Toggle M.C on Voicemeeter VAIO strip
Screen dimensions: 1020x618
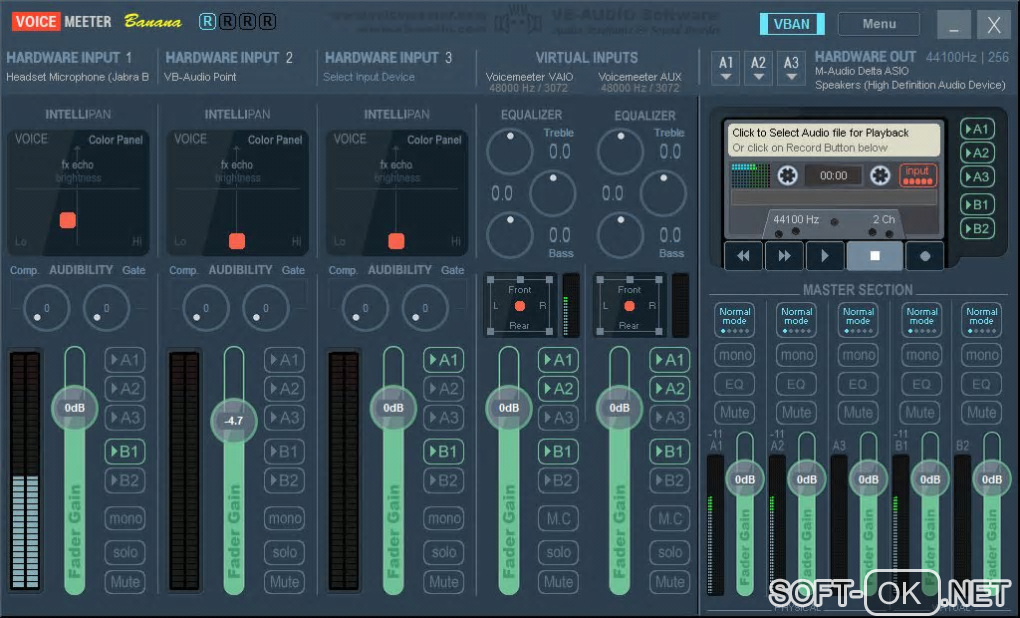[x=558, y=518]
